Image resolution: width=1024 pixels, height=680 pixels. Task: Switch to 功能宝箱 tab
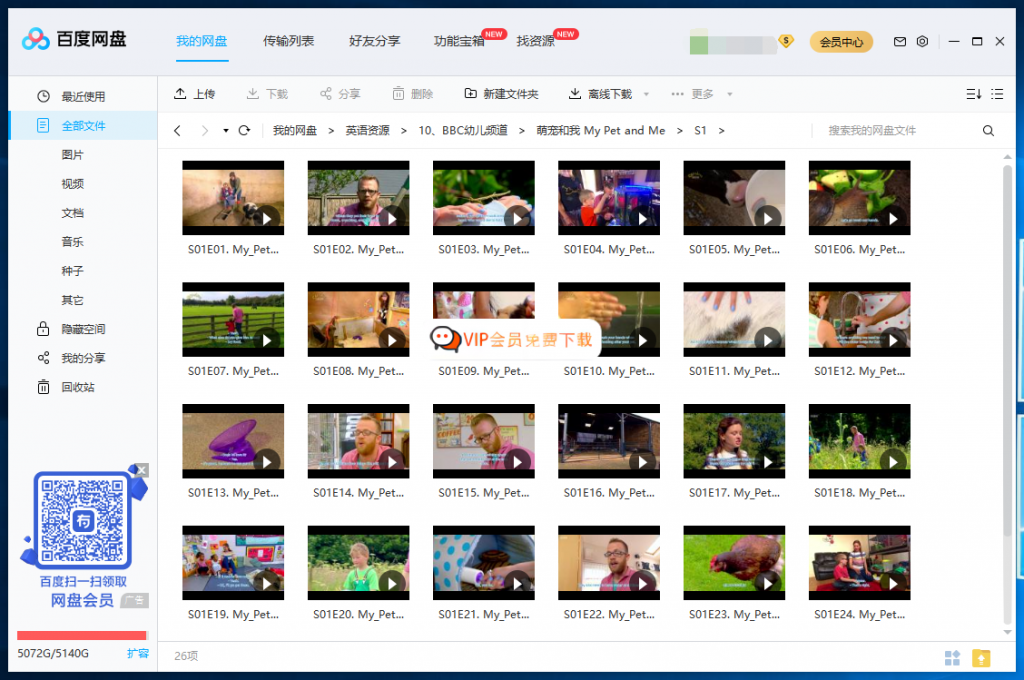pos(459,41)
